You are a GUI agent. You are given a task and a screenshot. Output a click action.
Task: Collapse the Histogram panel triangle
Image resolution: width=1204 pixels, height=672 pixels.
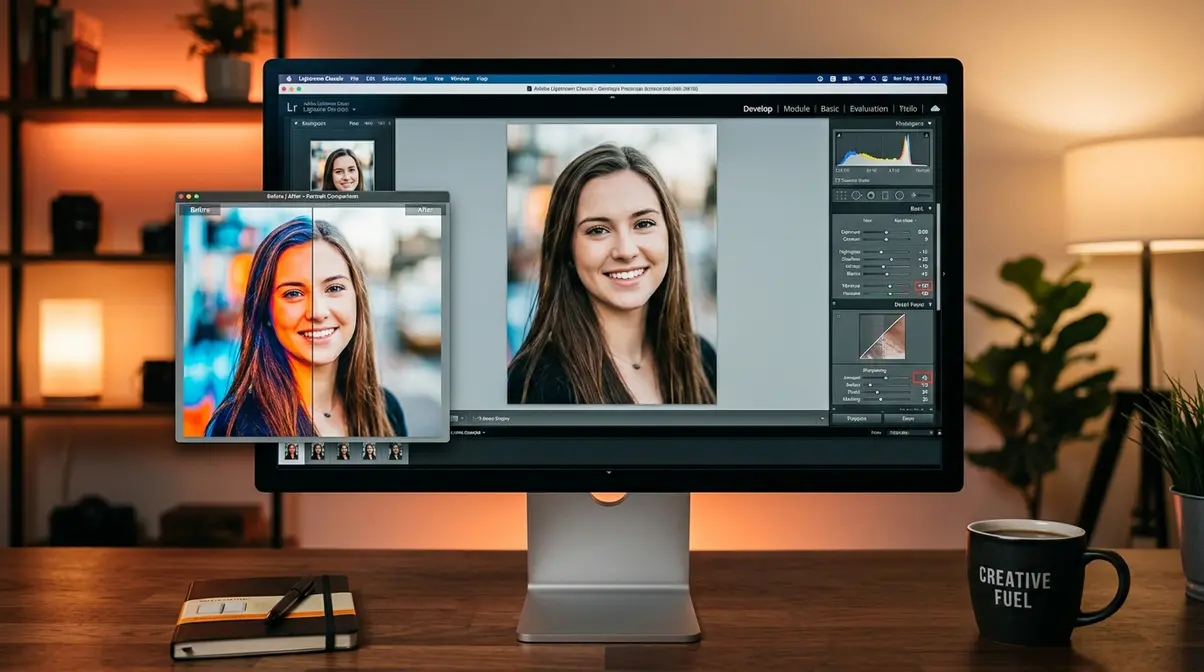(930, 124)
